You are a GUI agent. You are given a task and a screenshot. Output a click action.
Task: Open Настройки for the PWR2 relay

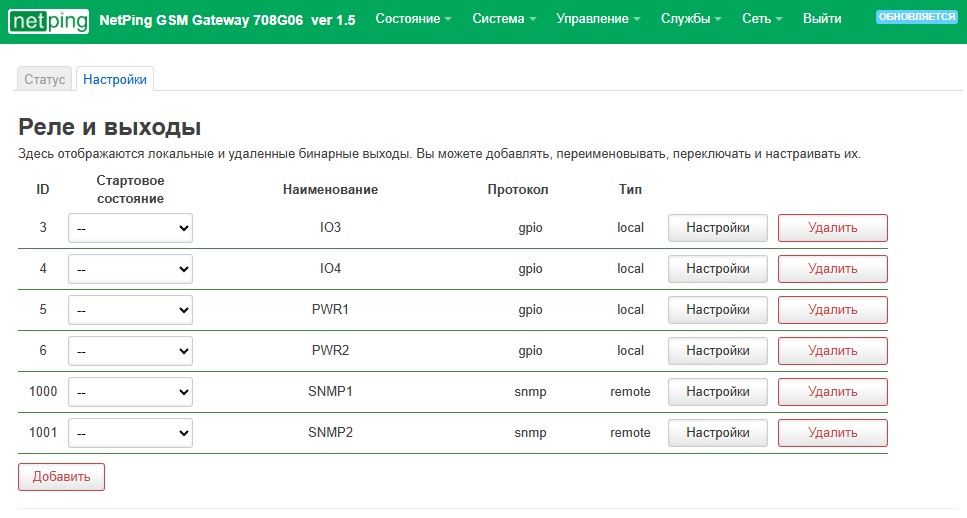[717, 351]
